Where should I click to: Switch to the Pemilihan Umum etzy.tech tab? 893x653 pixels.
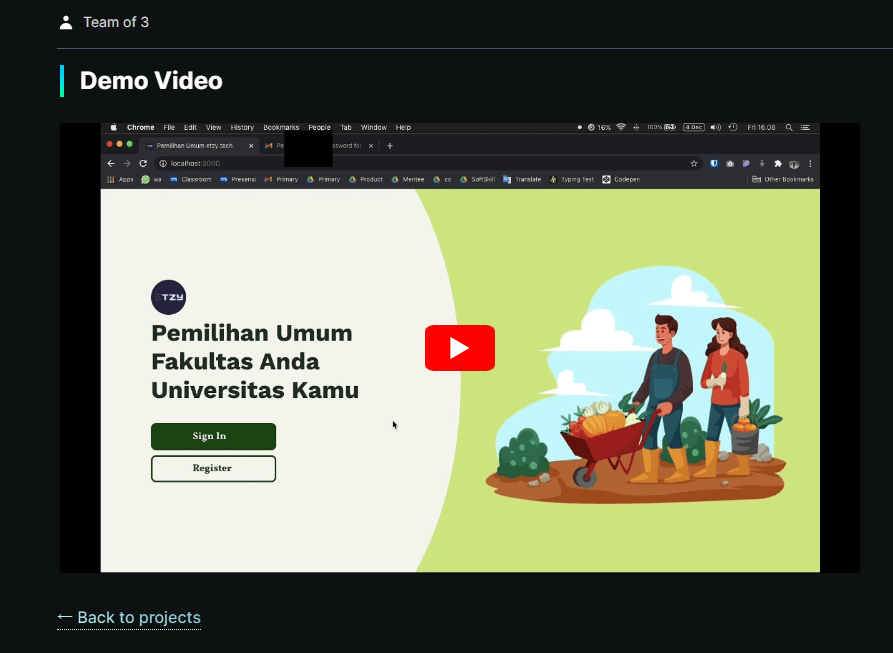coord(194,145)
